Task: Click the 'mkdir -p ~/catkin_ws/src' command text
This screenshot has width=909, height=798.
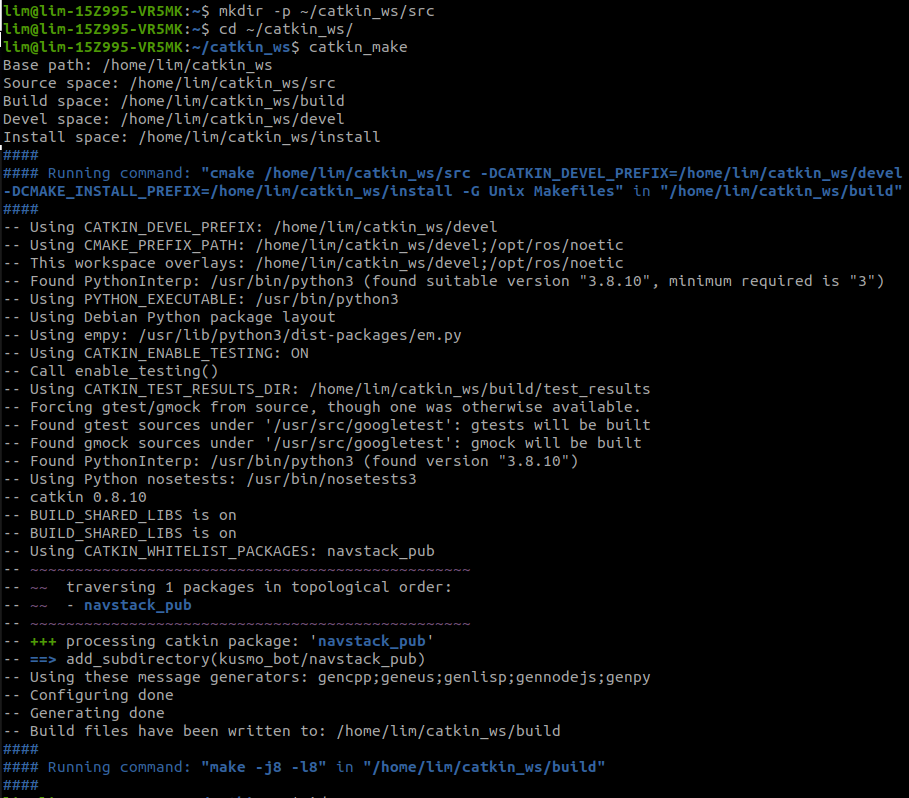Action: (326, 11)
